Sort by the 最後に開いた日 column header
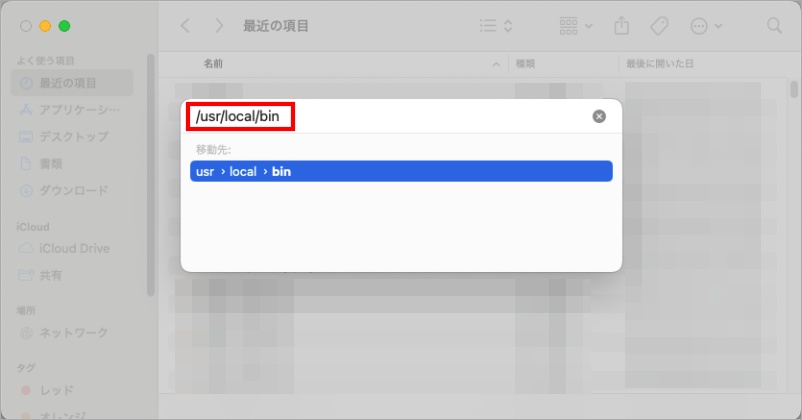The image size is (802, 420). 660,63
